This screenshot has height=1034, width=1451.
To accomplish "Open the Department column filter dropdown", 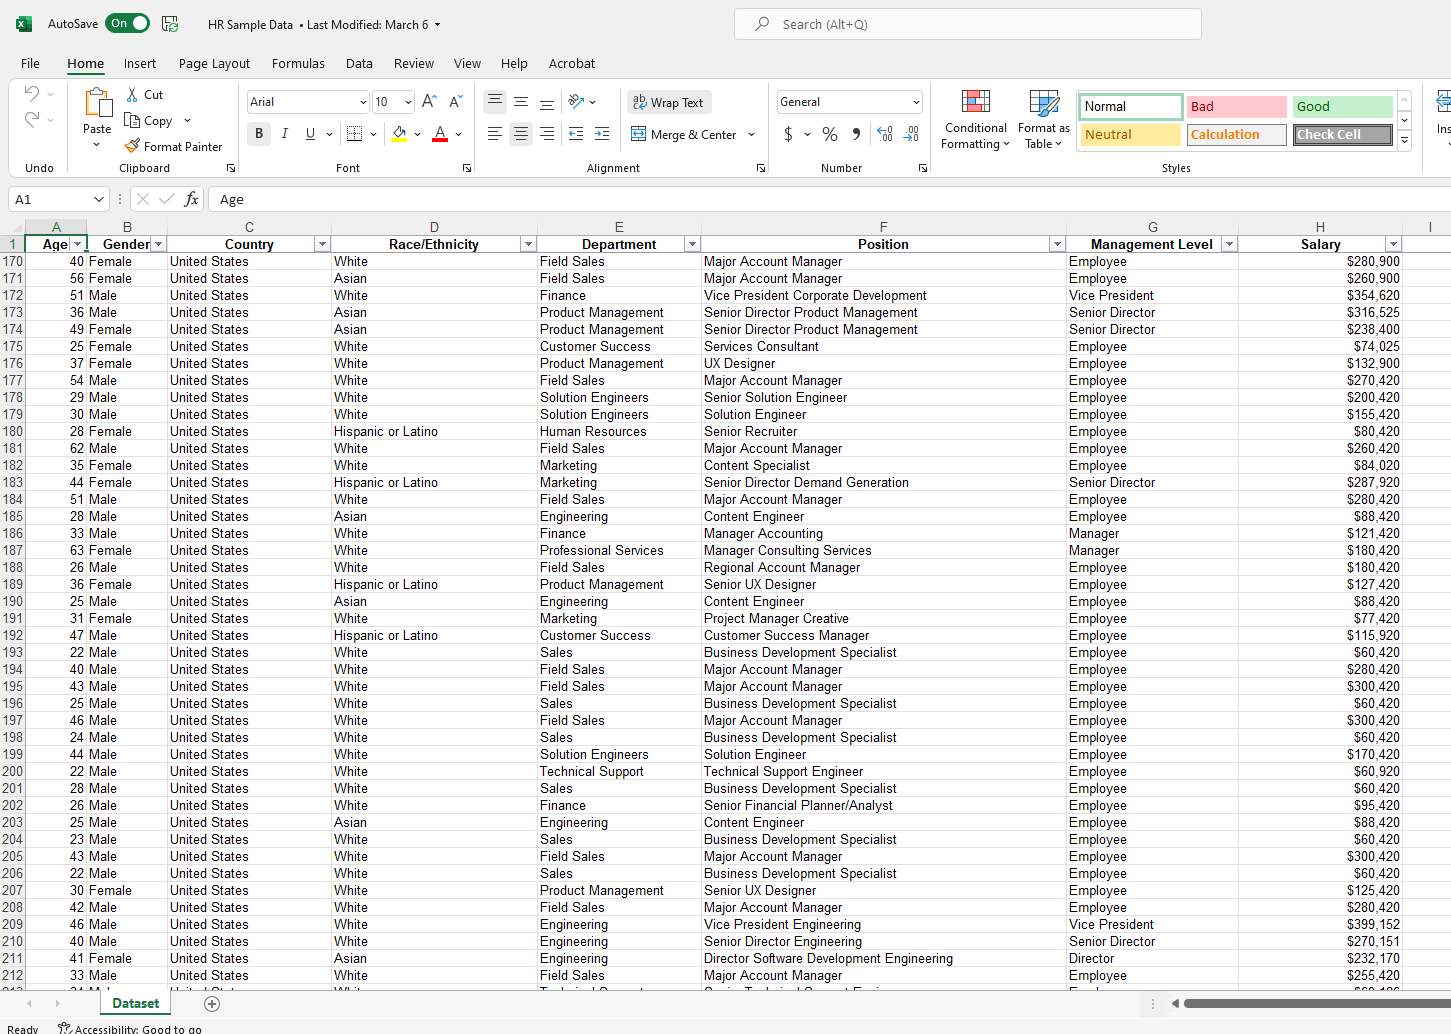I will [691, 244].
